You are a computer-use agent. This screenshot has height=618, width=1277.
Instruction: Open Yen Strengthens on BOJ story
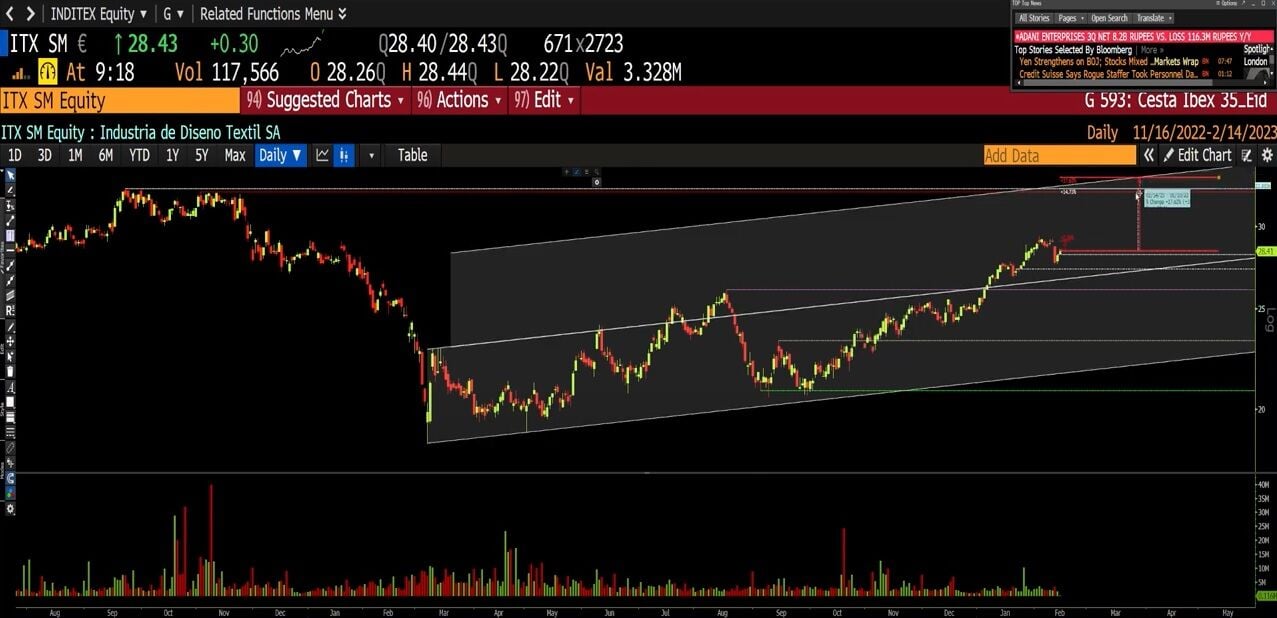point(1108,61)
